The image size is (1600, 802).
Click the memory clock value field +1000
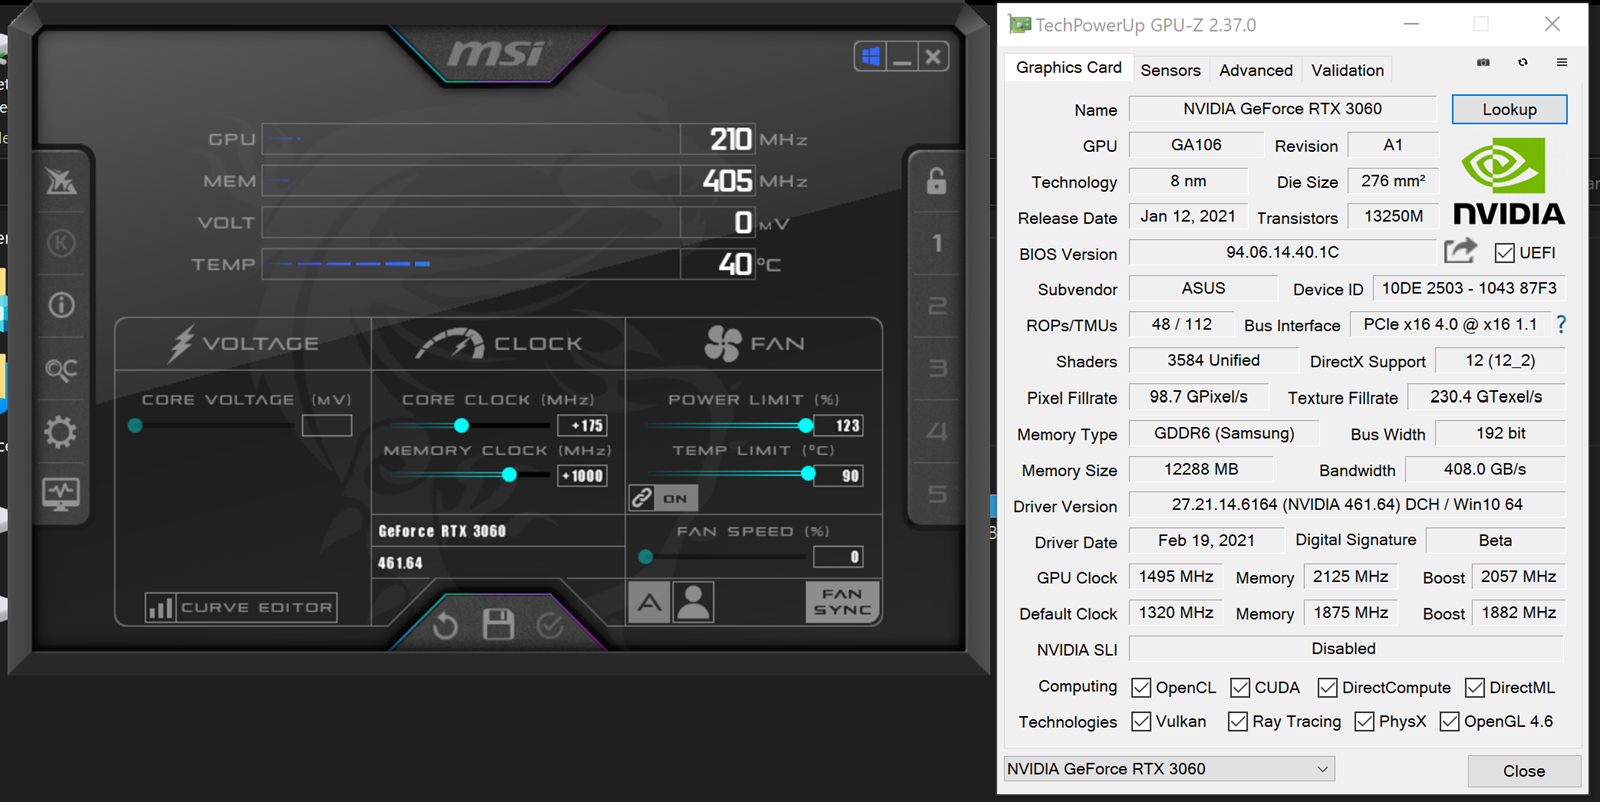coord(583,476)
